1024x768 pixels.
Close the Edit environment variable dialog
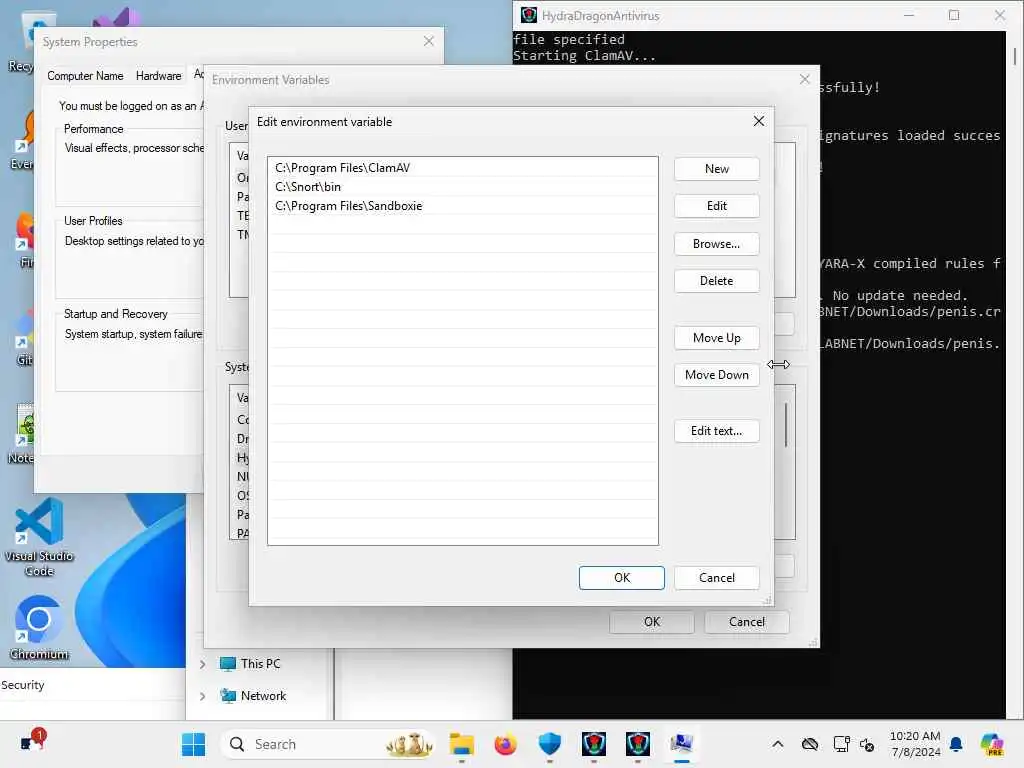(758, 121)
